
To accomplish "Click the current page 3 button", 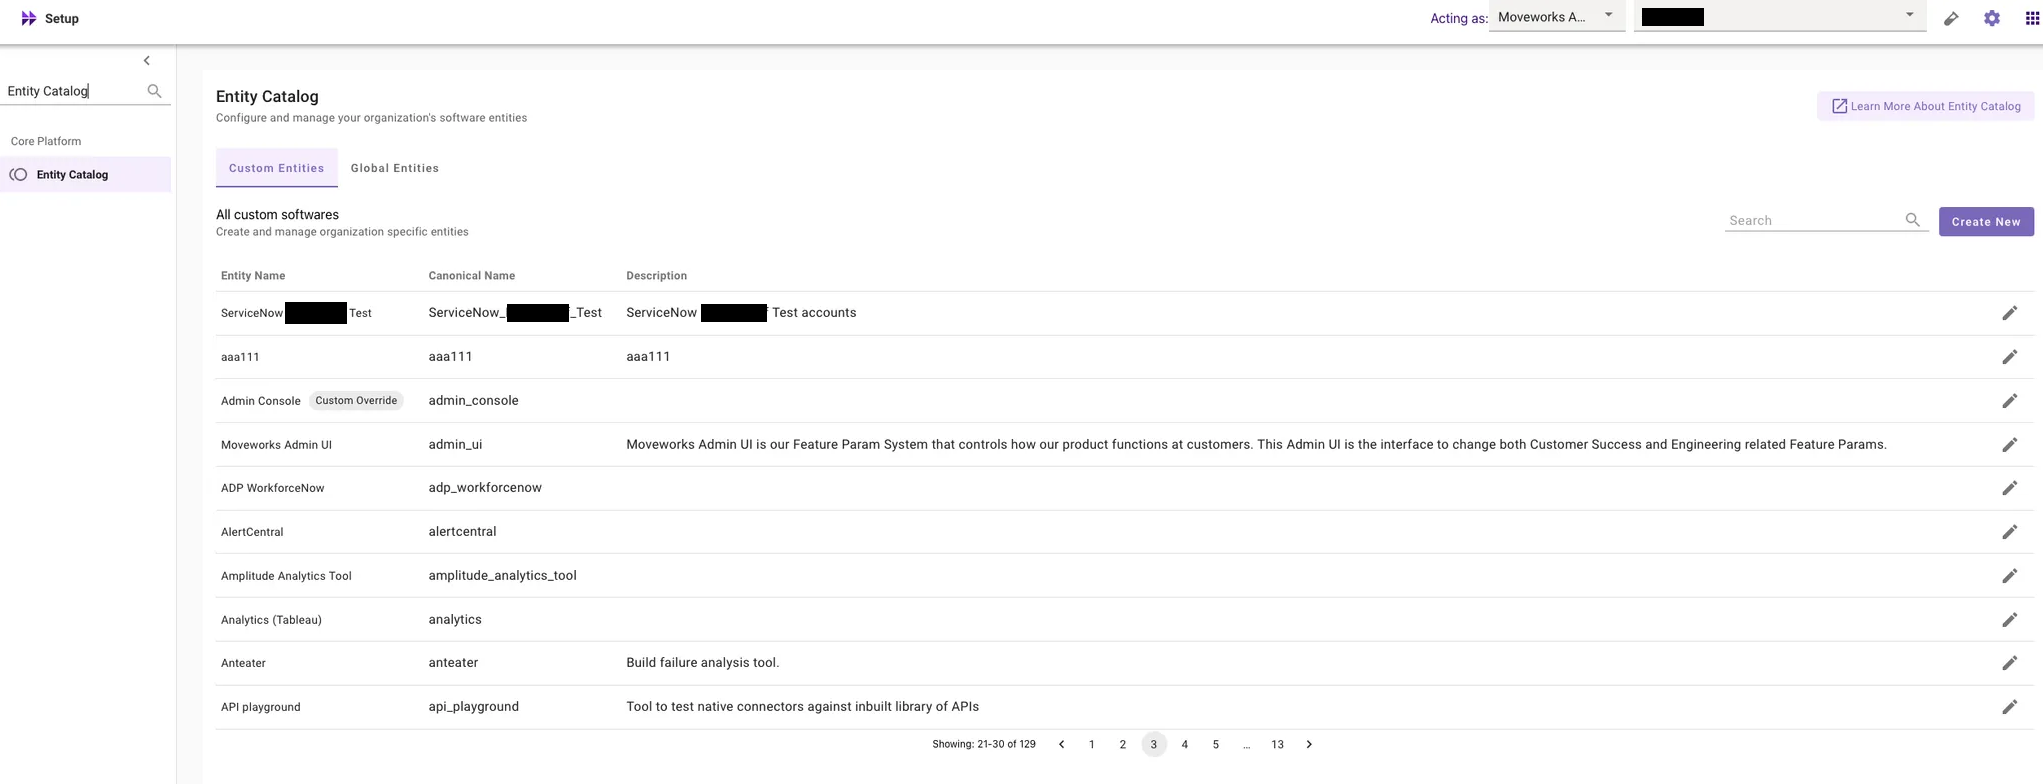I will [x=1154, y=744].
